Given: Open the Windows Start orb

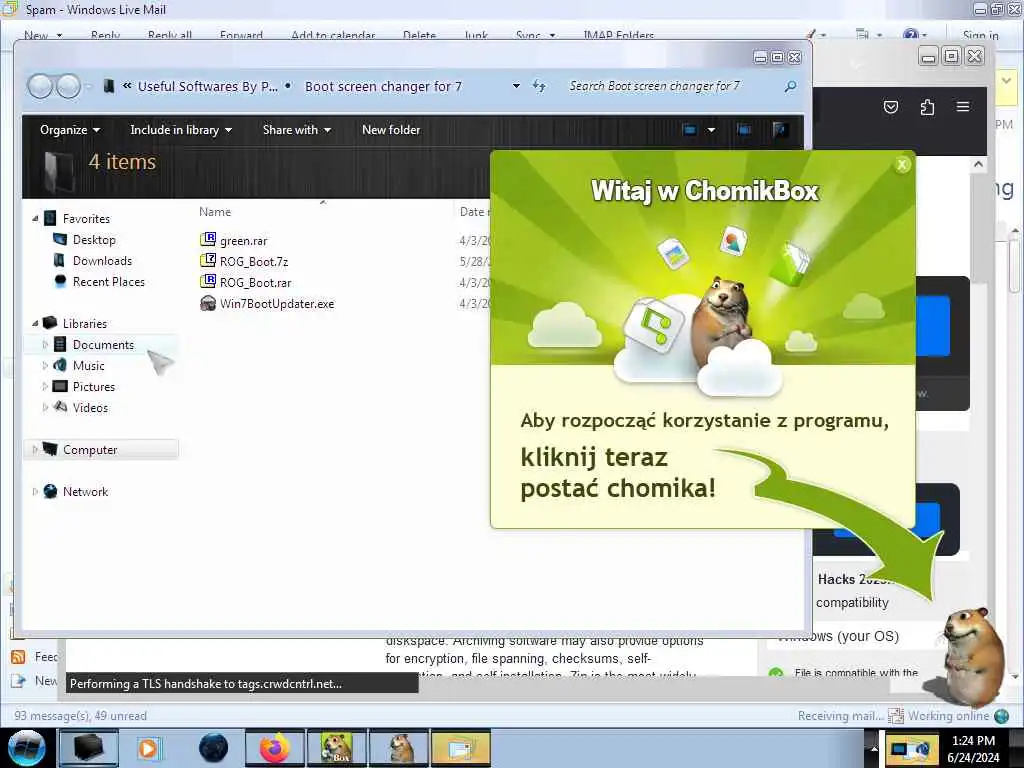Looking at the screenshot, I should (x=26, y=748).
